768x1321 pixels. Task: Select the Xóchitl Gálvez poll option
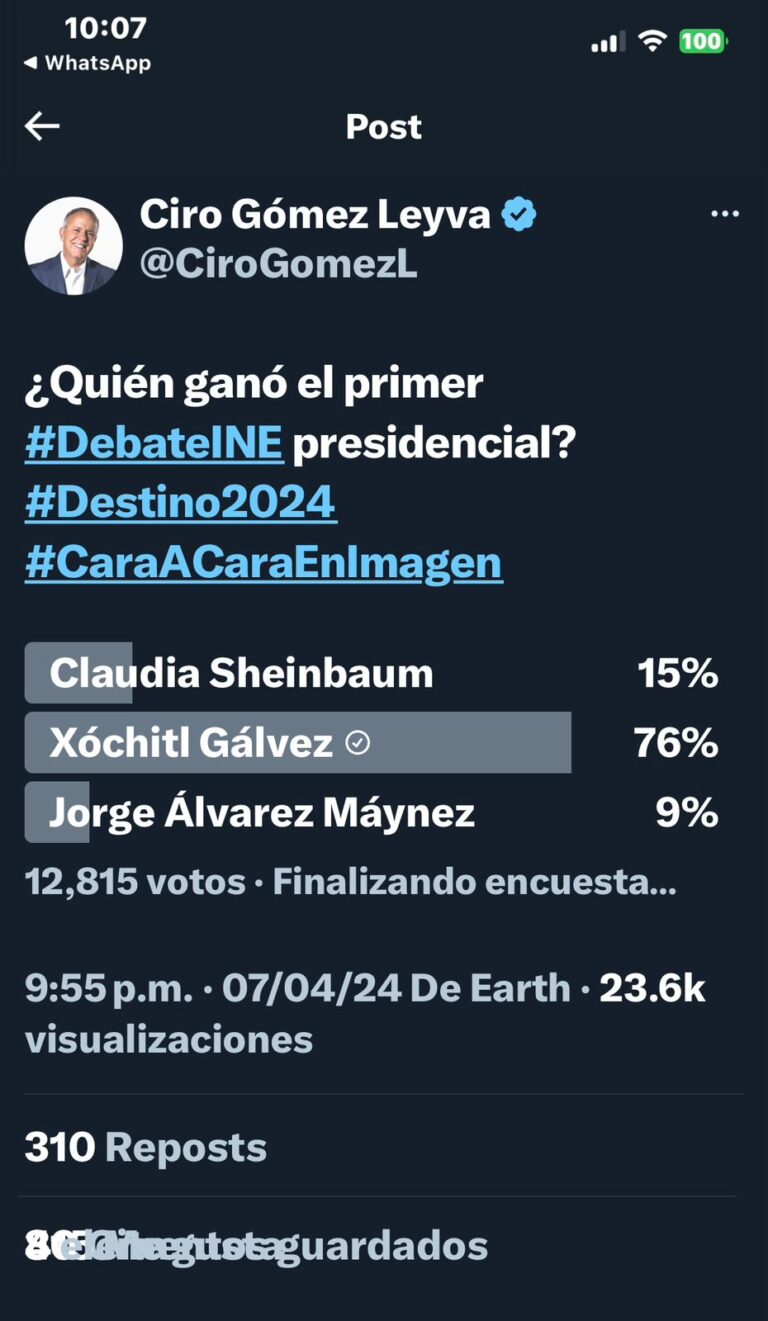pyautogui.click(x=372, y=743)
